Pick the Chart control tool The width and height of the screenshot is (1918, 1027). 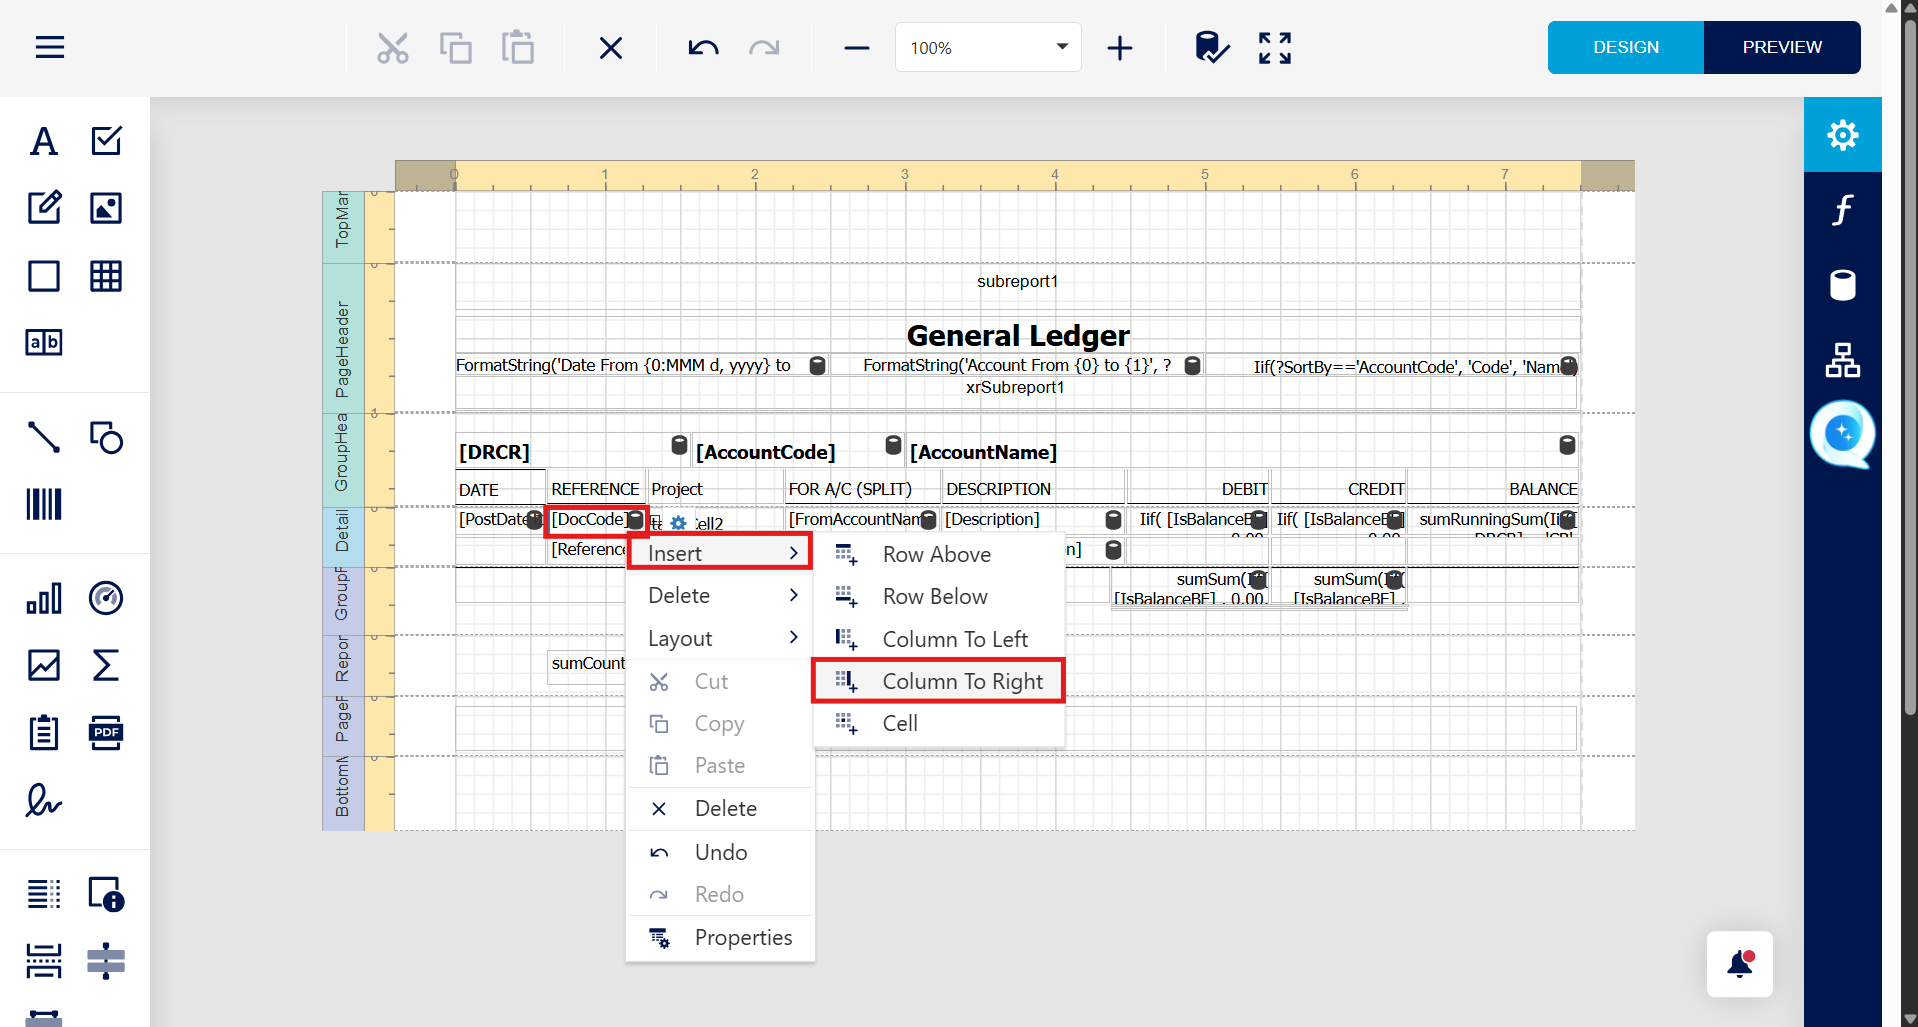click(x=44, y=598)
